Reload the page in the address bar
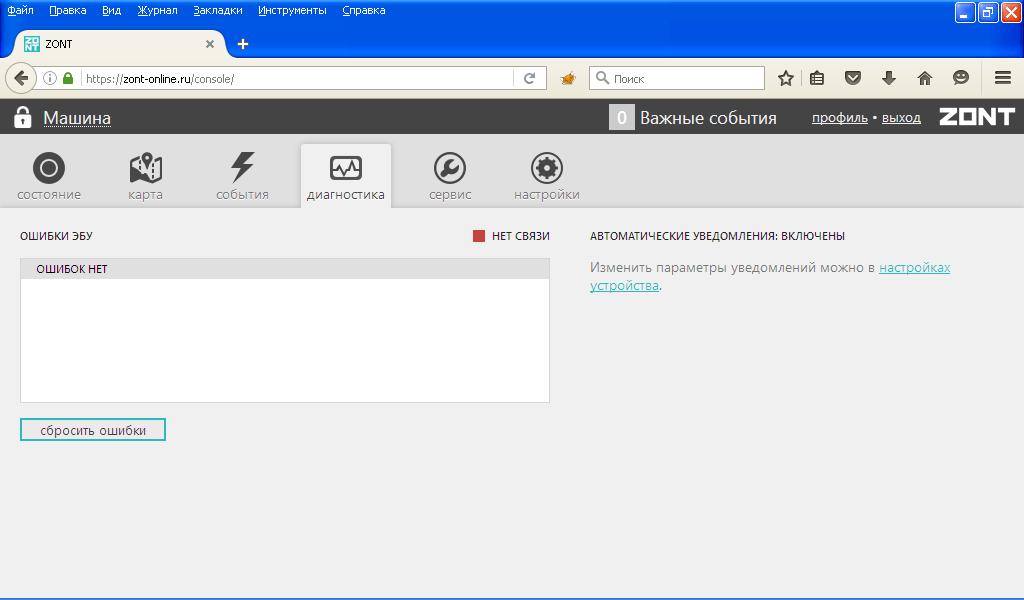Screen dimensions: 1024x600 (x=530, y=78)
